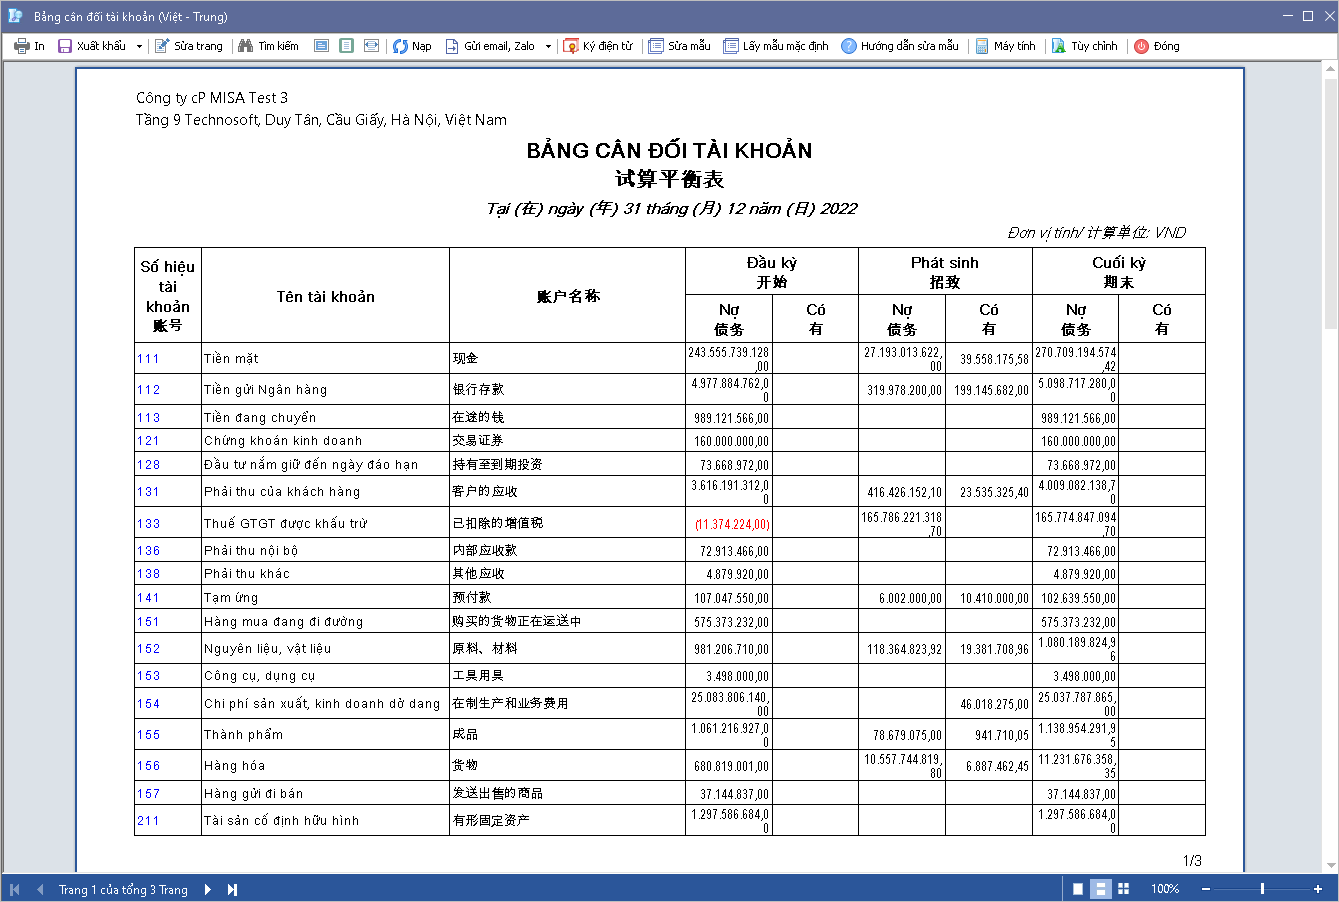Click Lấy mẫu mặc định
The width and height of the screenshot is (1339, 902).
tap(776, 46)
